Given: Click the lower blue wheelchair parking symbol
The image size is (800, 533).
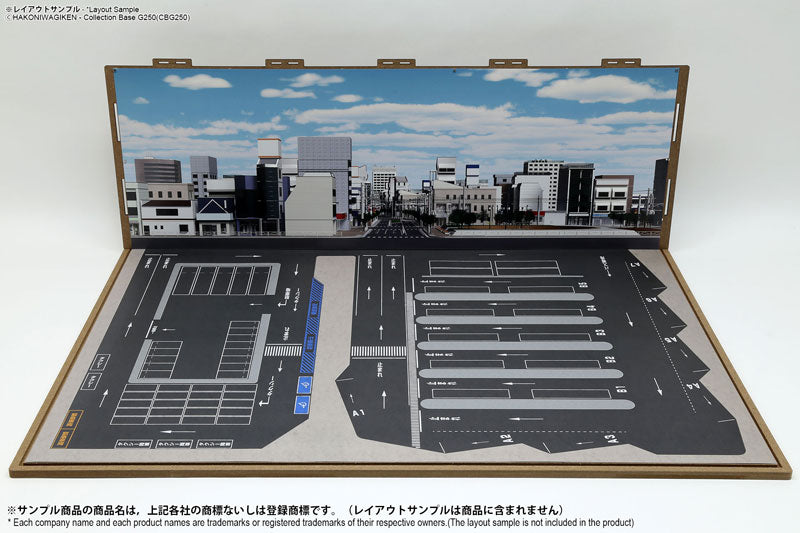Looking at the screenshot, I should point(302,403).
